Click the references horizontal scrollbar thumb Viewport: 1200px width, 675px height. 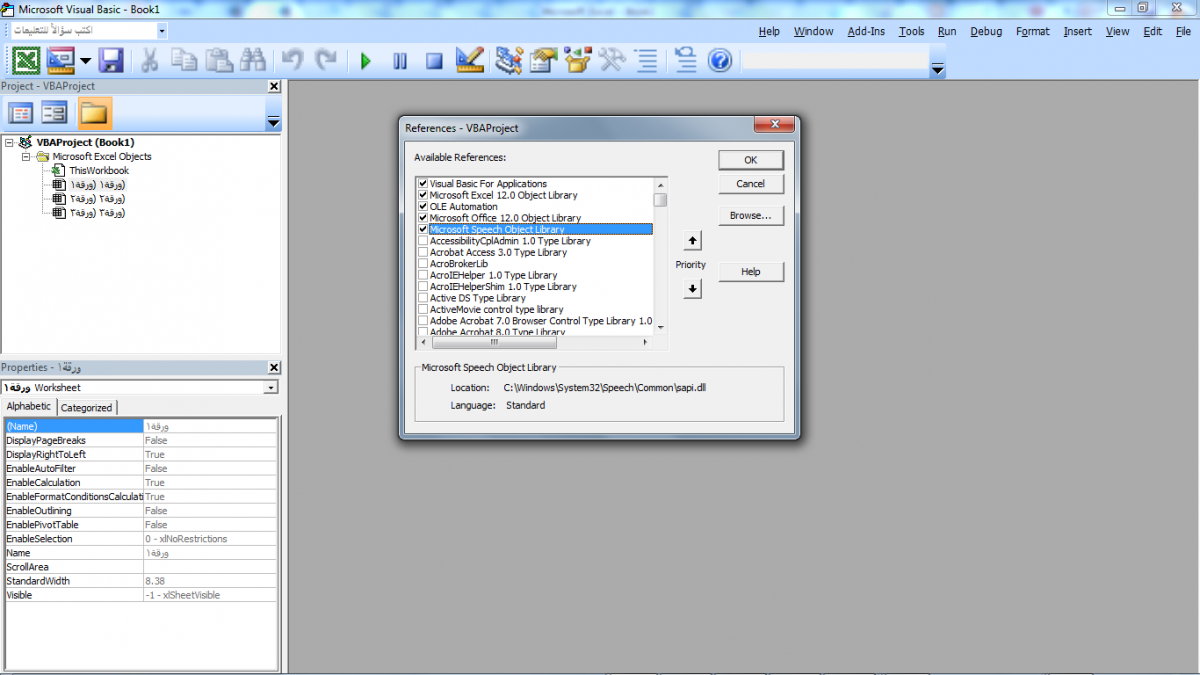click(x=494, y=342)
